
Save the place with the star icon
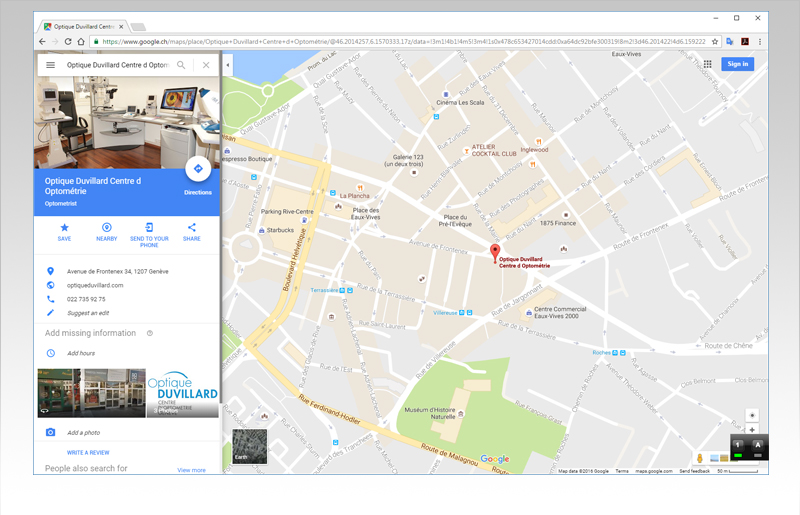pos(64,228)
